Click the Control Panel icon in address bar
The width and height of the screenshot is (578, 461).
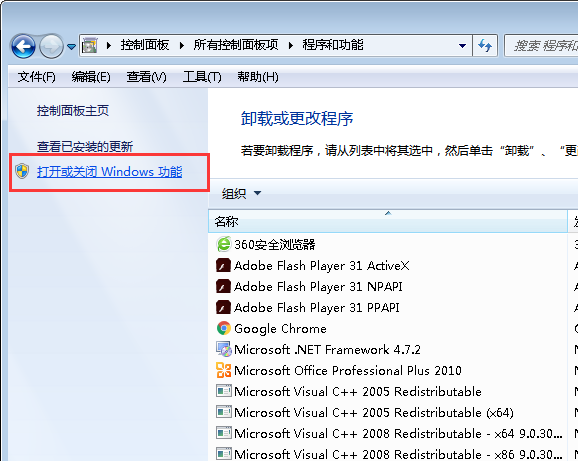(x=90, y=45)
